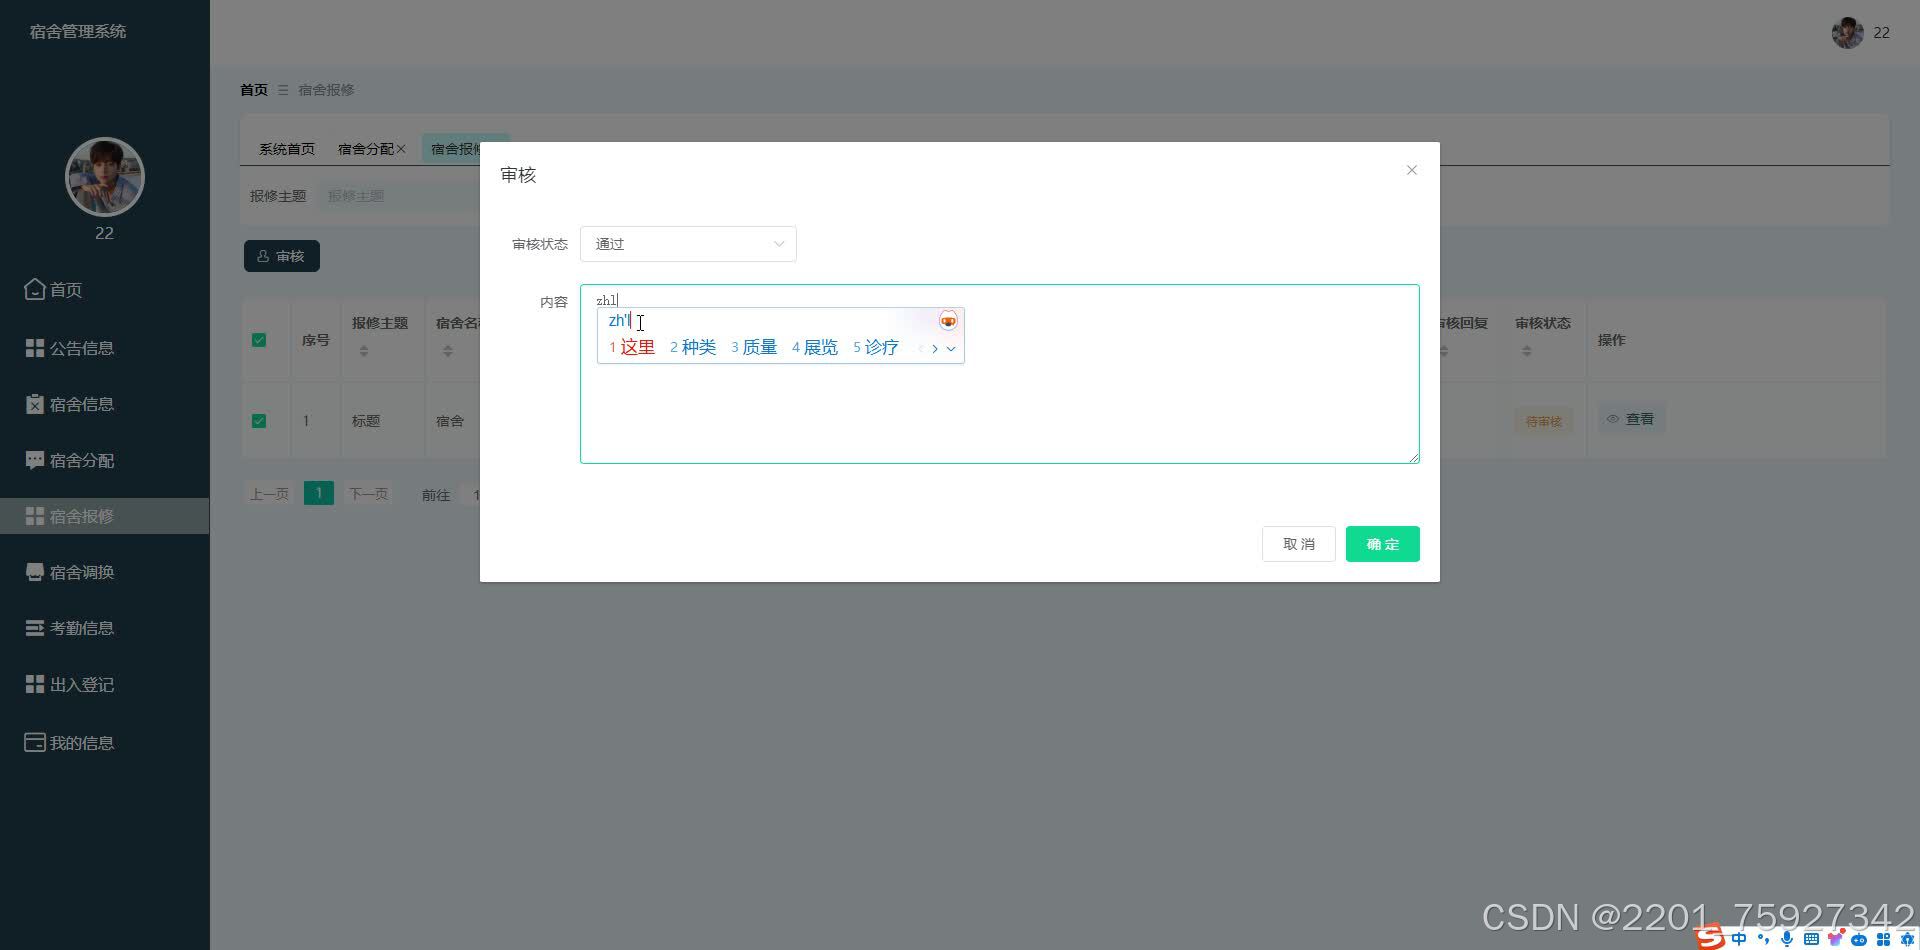Click the 下一页 pagination button

(368, 494)
